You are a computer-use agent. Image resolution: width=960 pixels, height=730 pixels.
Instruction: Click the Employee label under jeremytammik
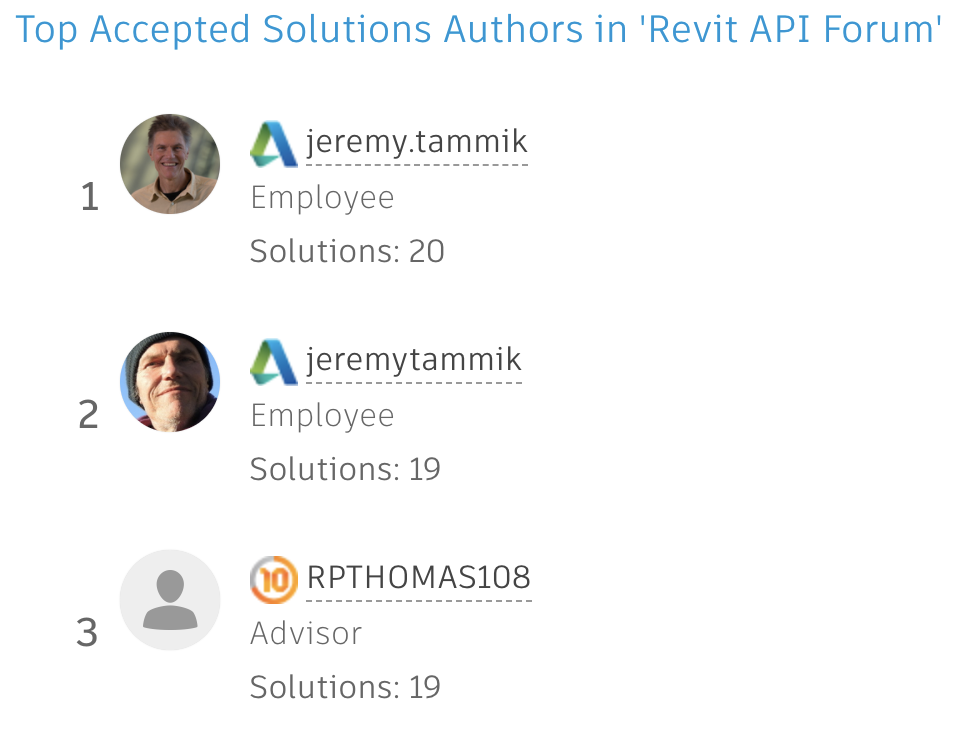pyautogui.click(x=322, y=416)
